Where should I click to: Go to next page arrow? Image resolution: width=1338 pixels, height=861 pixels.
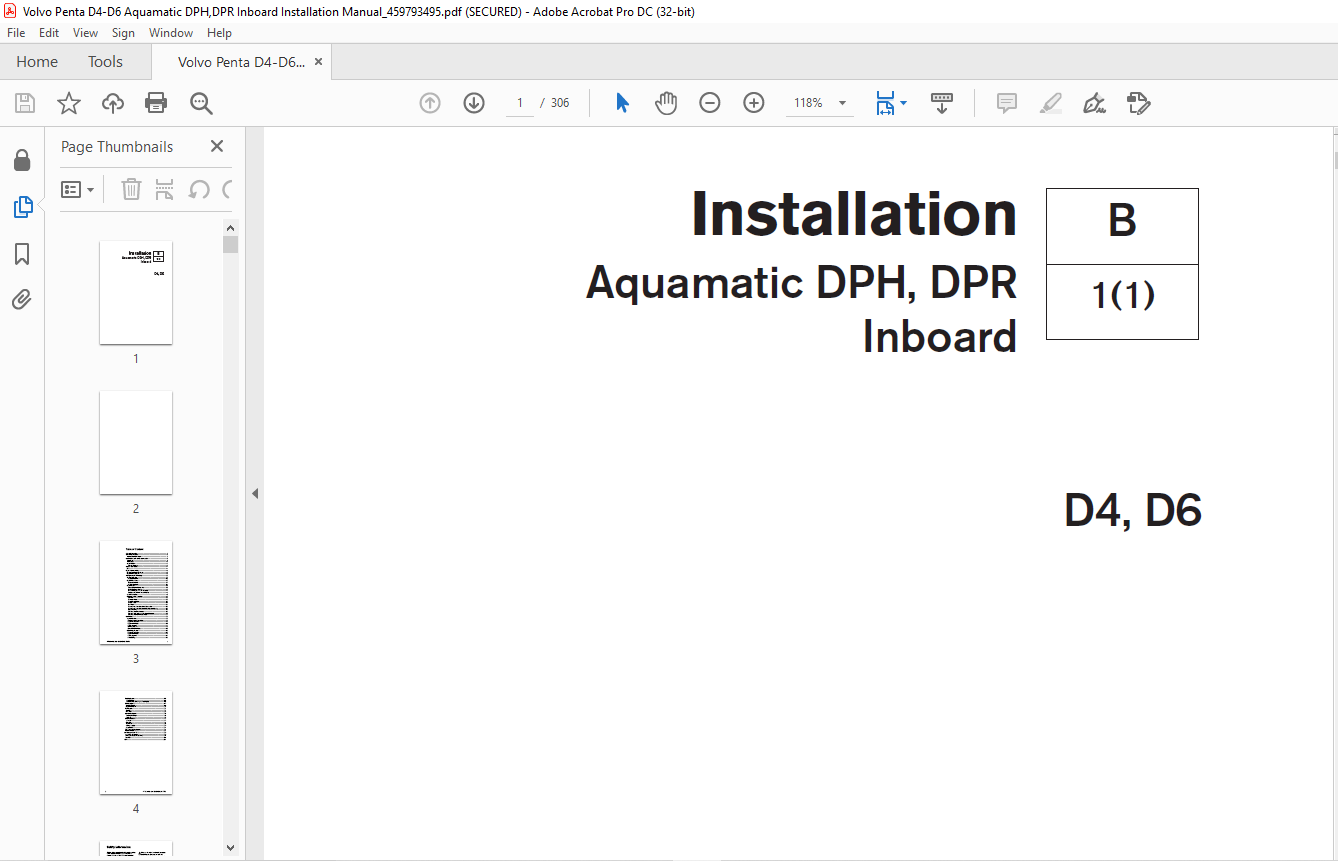coord(474,103)
